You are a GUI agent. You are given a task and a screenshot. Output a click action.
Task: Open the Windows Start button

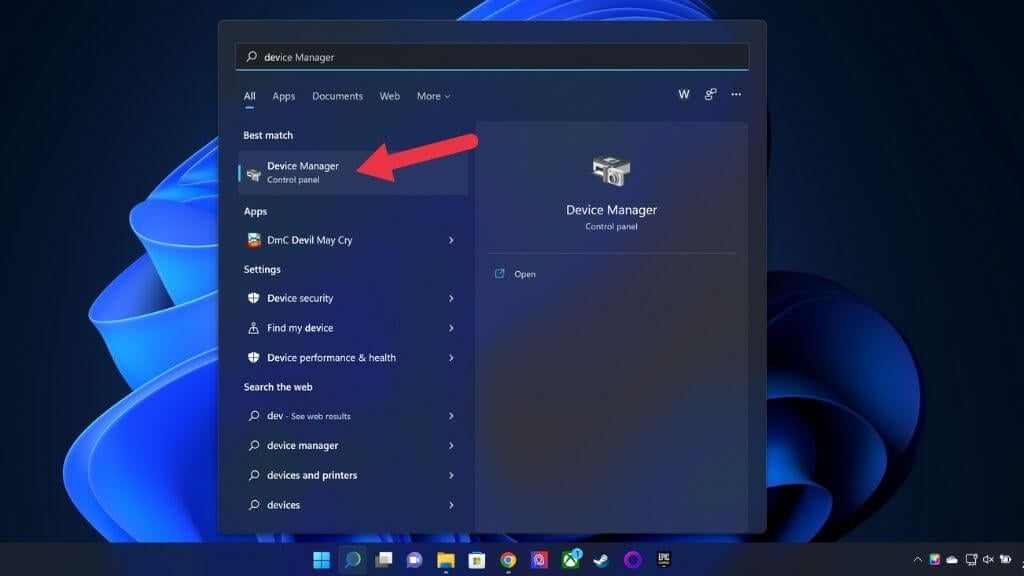click(x=321, y=560)
